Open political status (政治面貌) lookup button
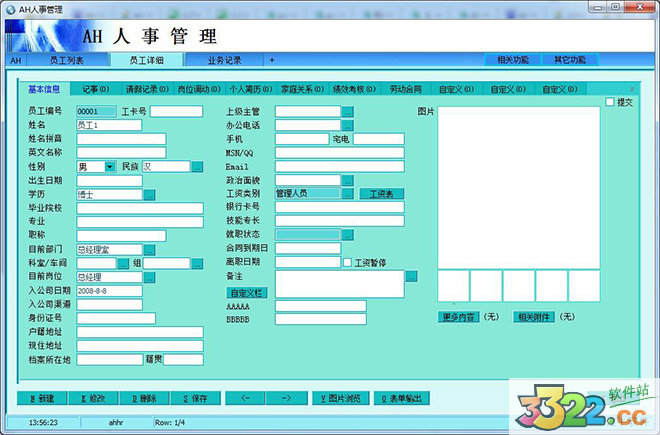This screenshot has height=435, width=660. pos(347,181)
